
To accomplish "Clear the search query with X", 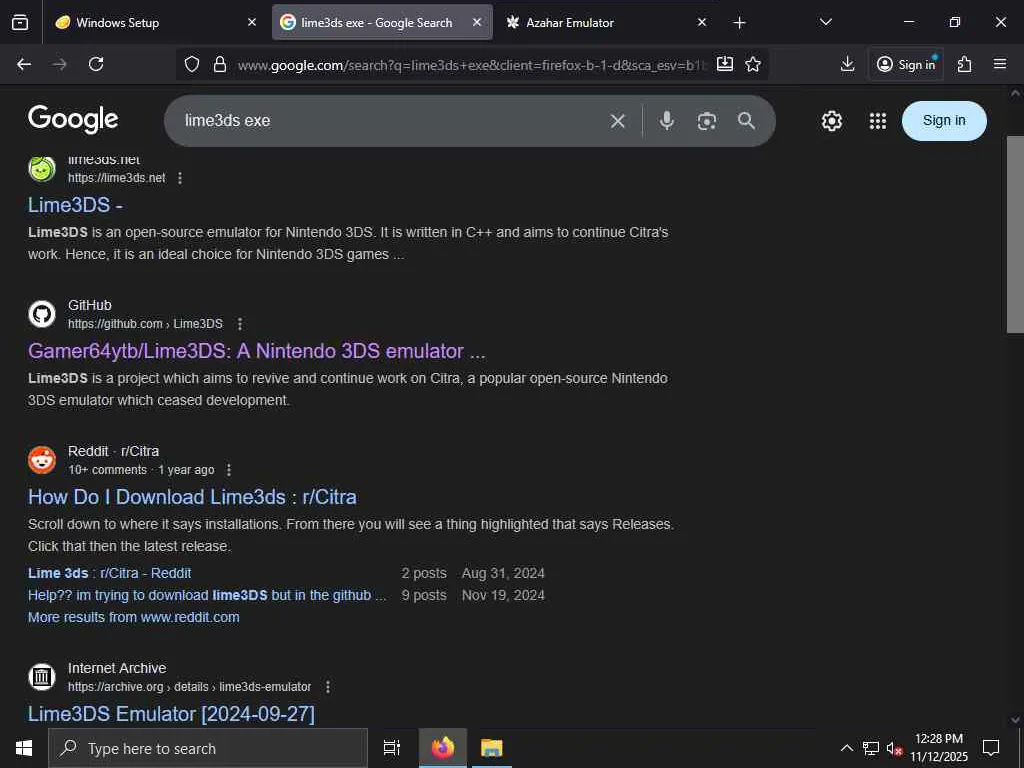I will [618, 121].
